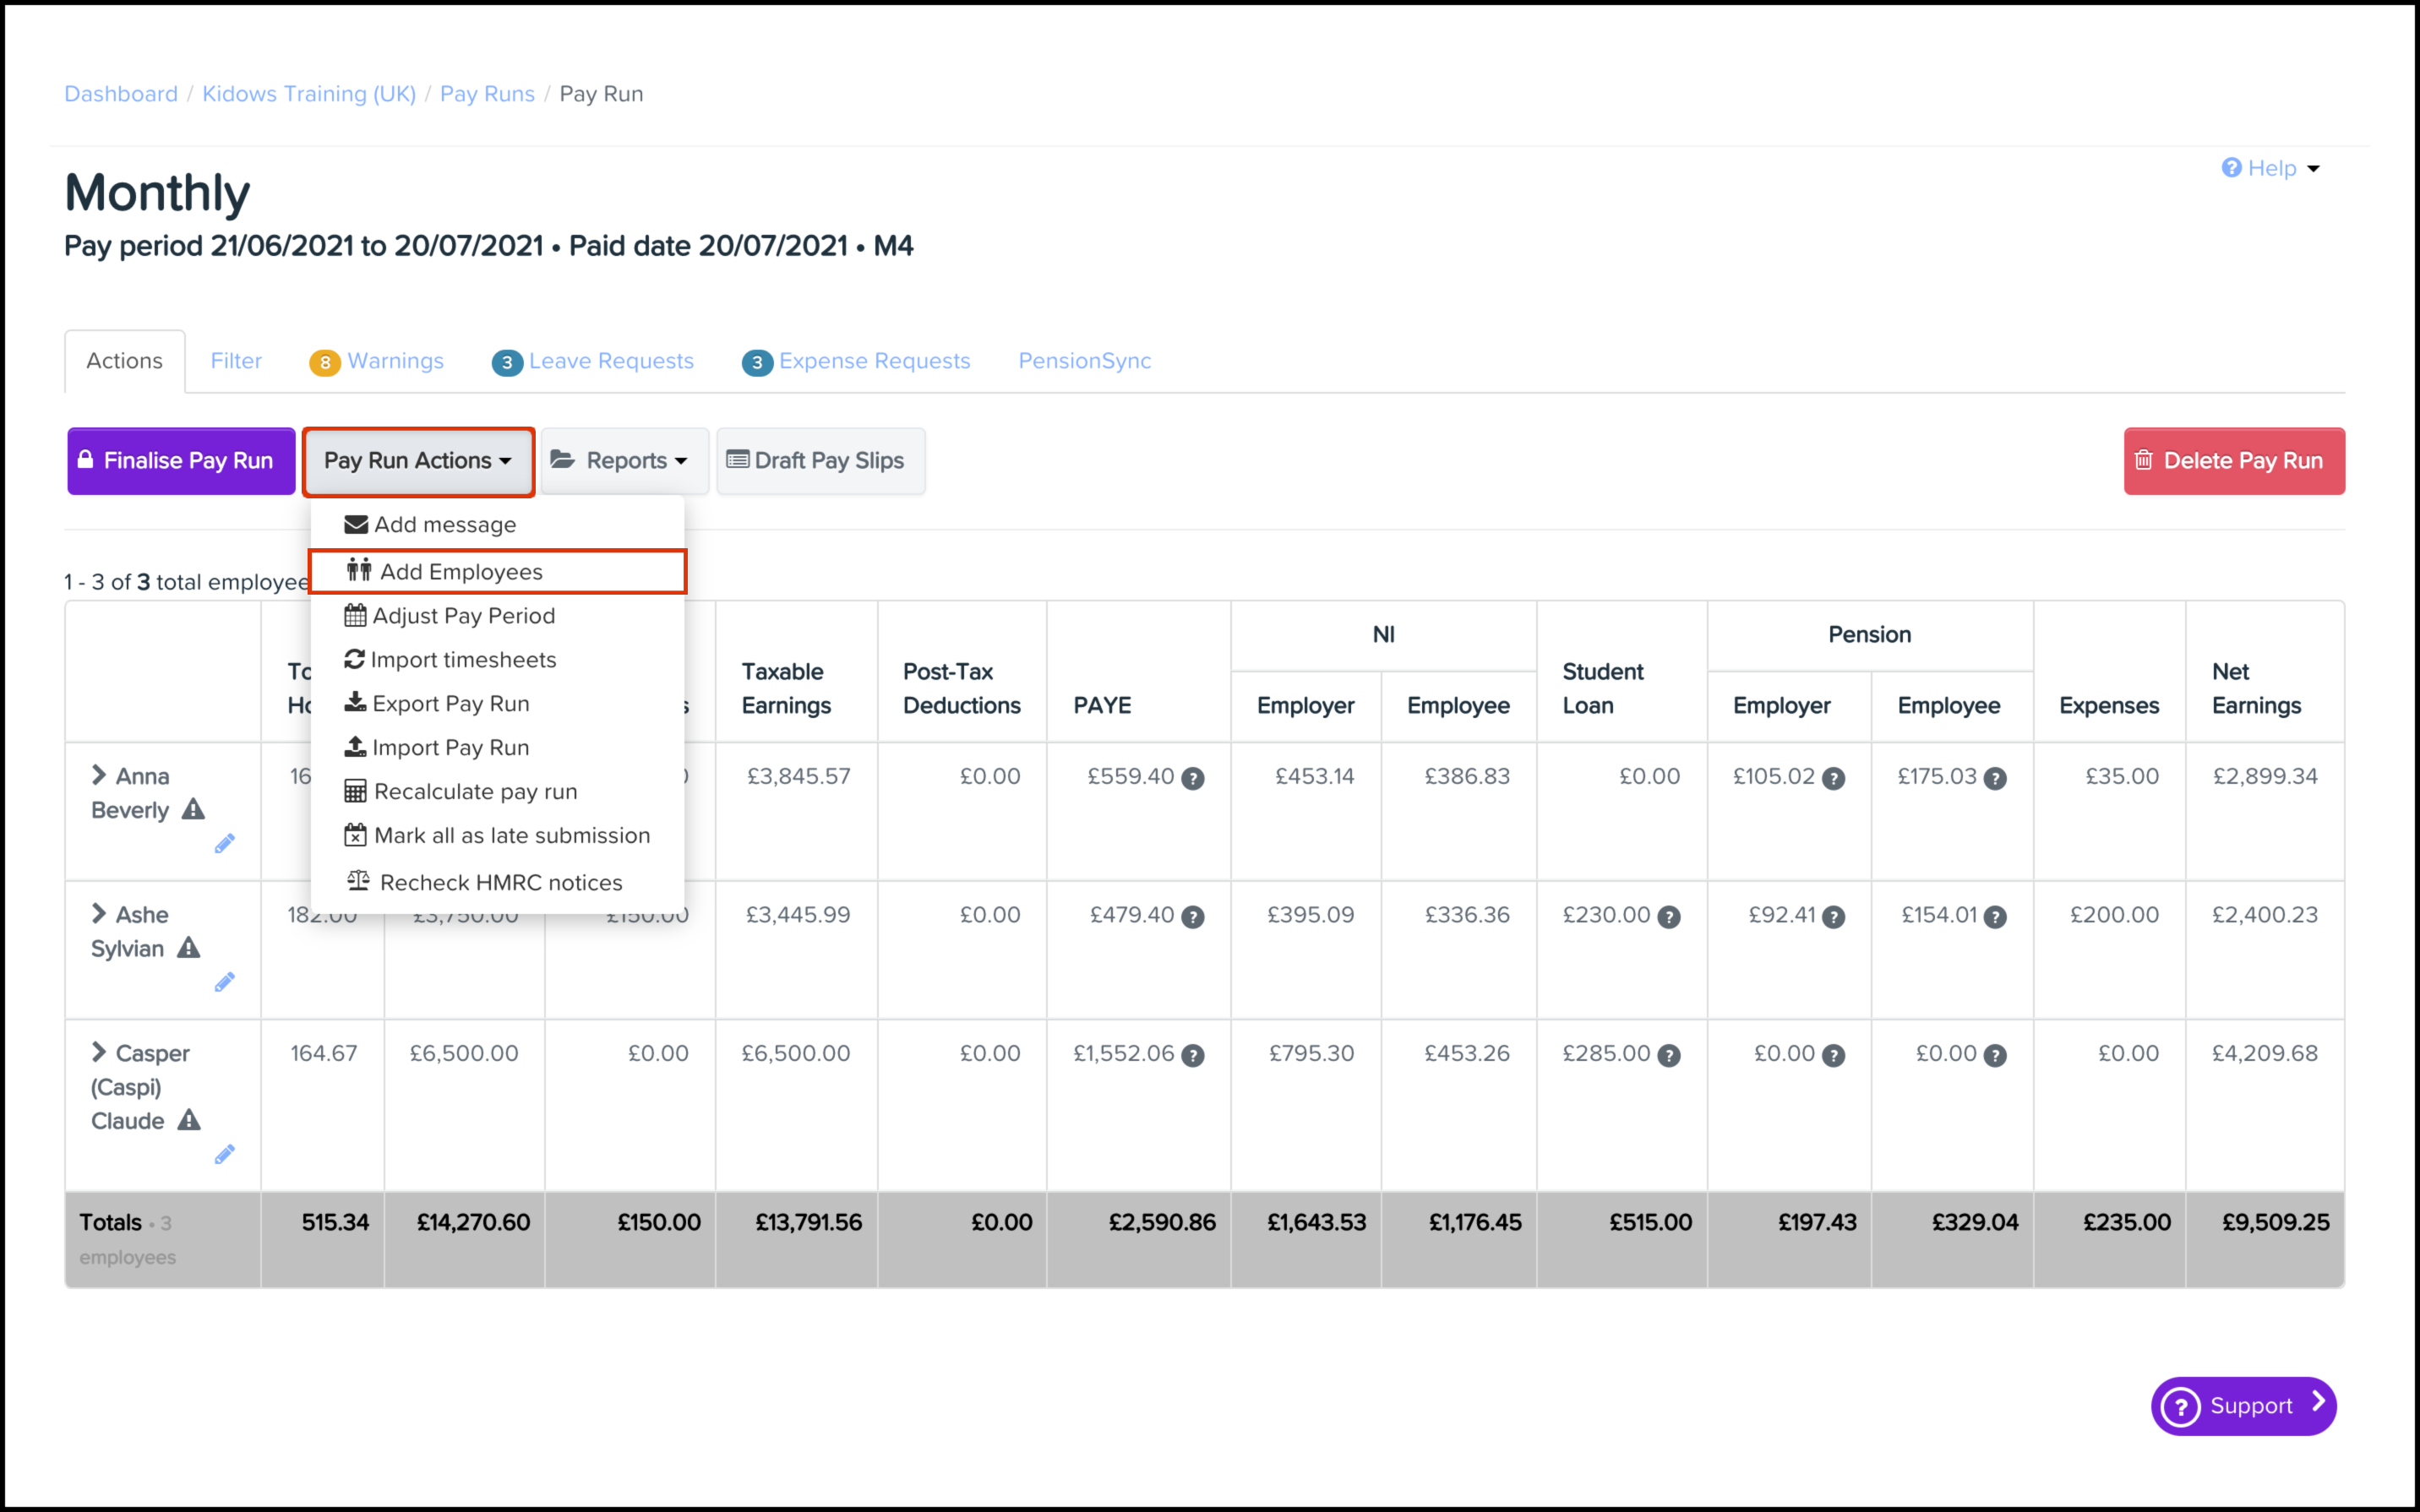Expand Anna Beverly's row details
The width and height of the screenshot is (2420, 1512).
pyautogui.click(x=98, y=775)
